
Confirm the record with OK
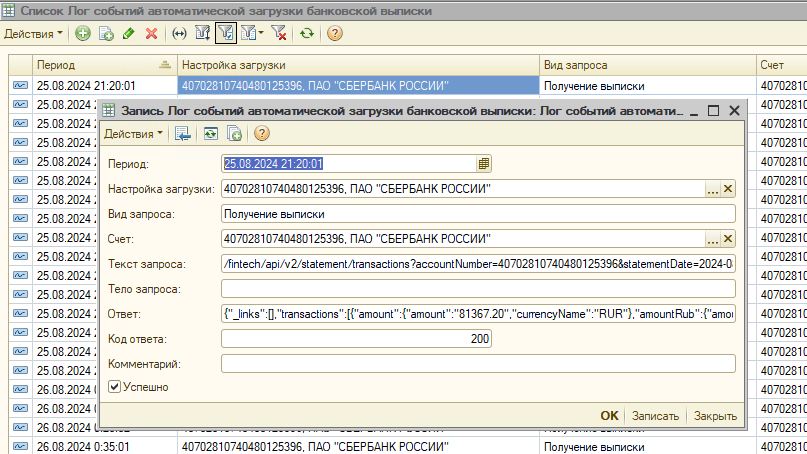click(x=609, y=416)
